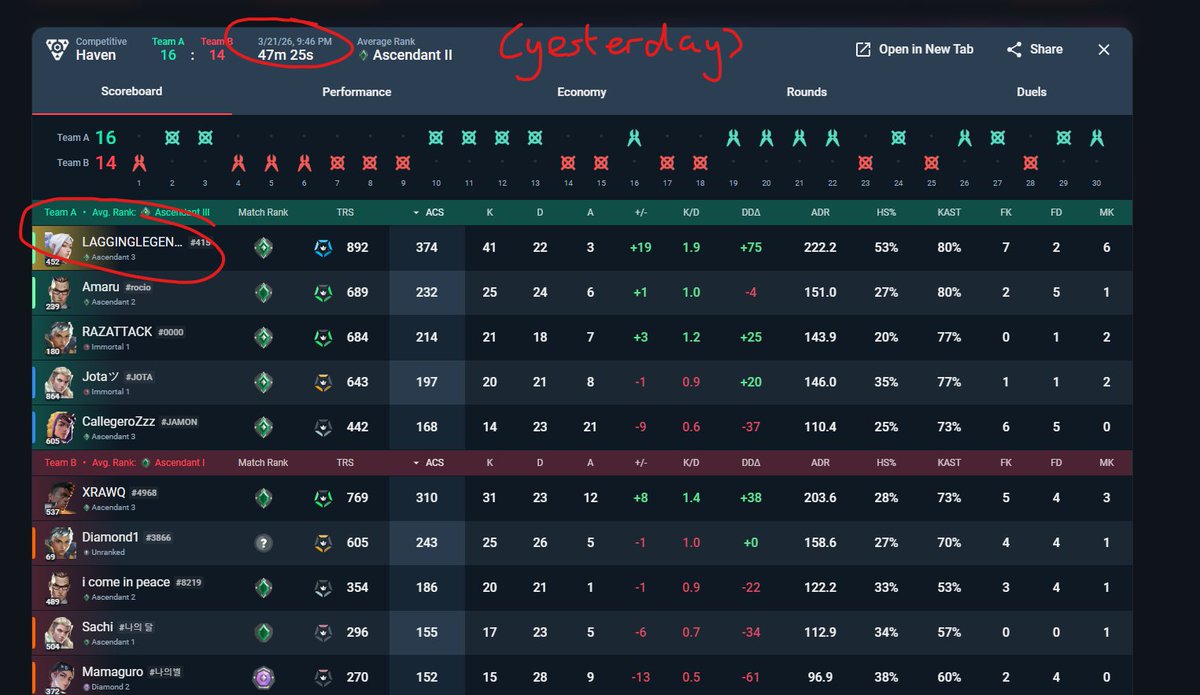The height and width of the screenshot is (695, 1200).
Task: Click Team A ADR column header
Action: (821, 212)
